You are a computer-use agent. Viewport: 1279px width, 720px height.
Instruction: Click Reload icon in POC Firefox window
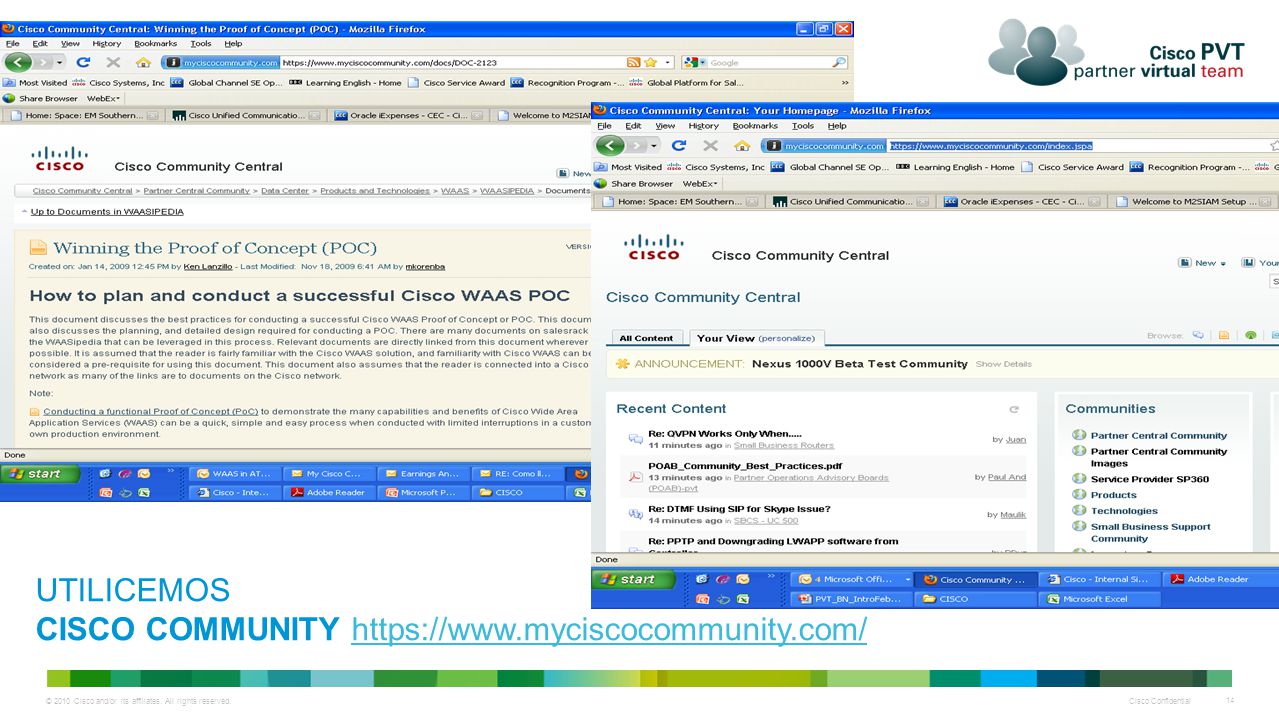pyautogui.click(x=84, y=62)
